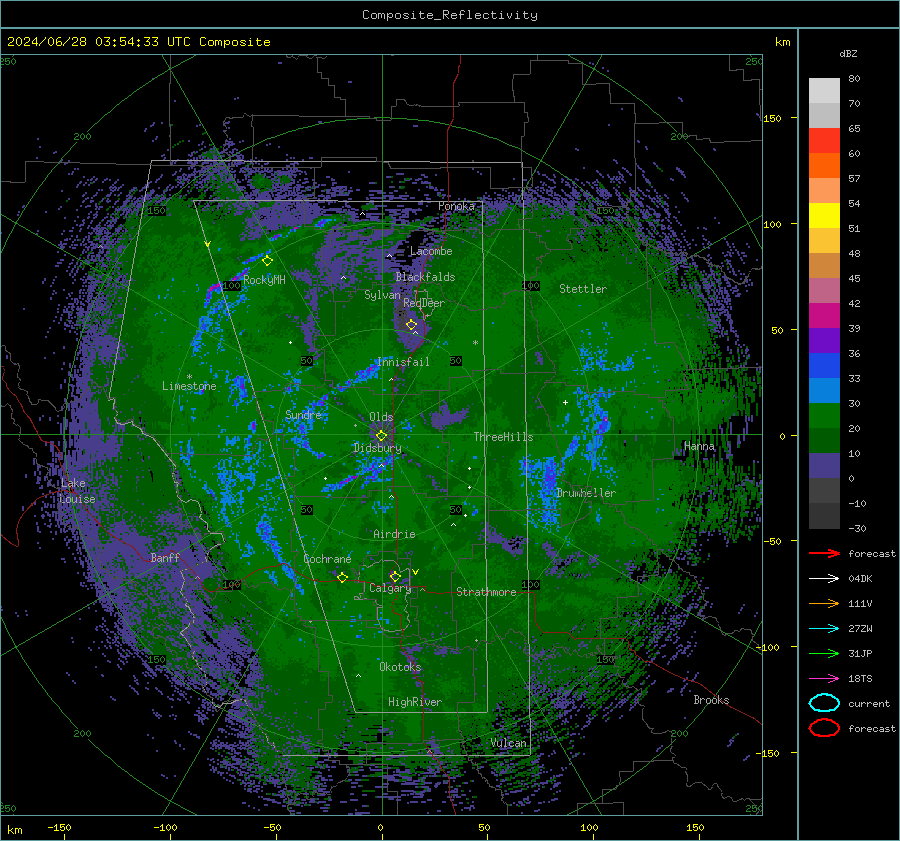Viewport: 900px width, 841px height.
Task: Click the bright yellow 54 dBZ color swatch
Action: [824, 215]
